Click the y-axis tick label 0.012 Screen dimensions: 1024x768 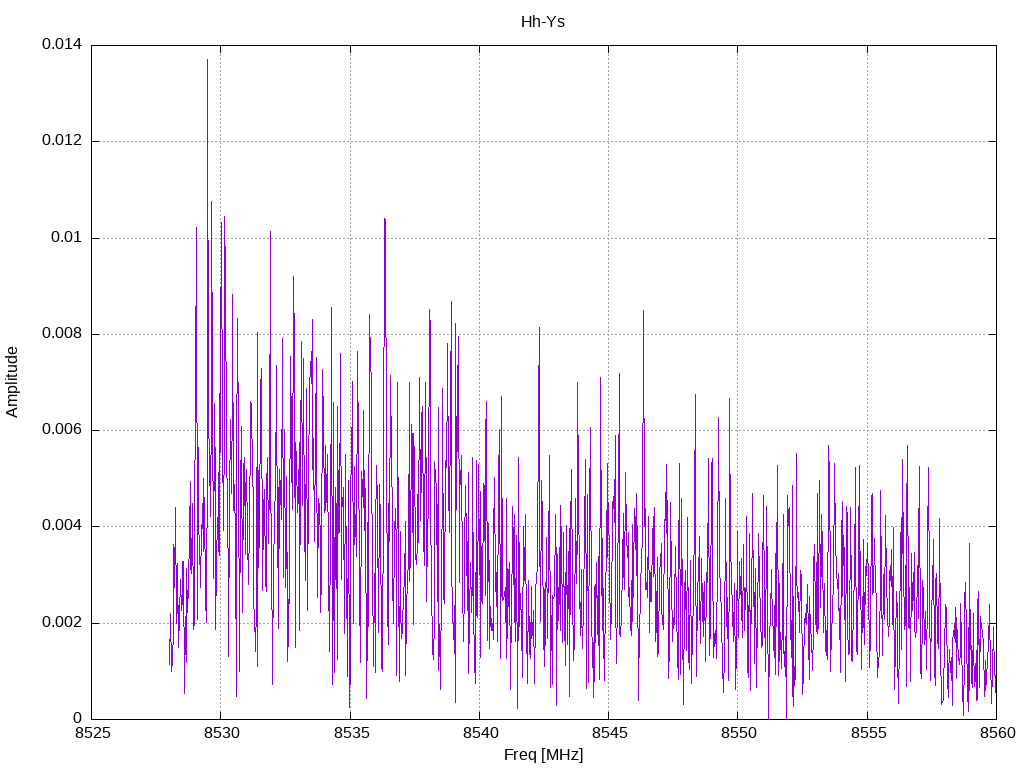tap(62, 140)
